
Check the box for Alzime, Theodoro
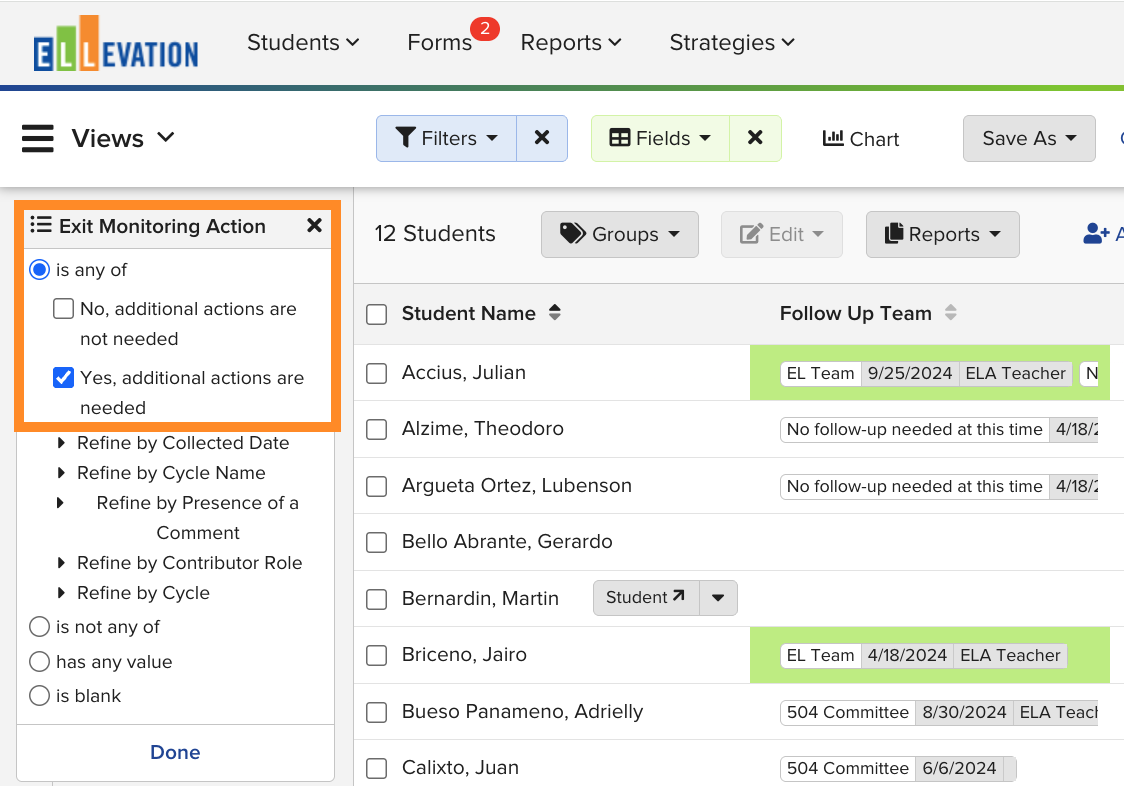coord(376,429)
